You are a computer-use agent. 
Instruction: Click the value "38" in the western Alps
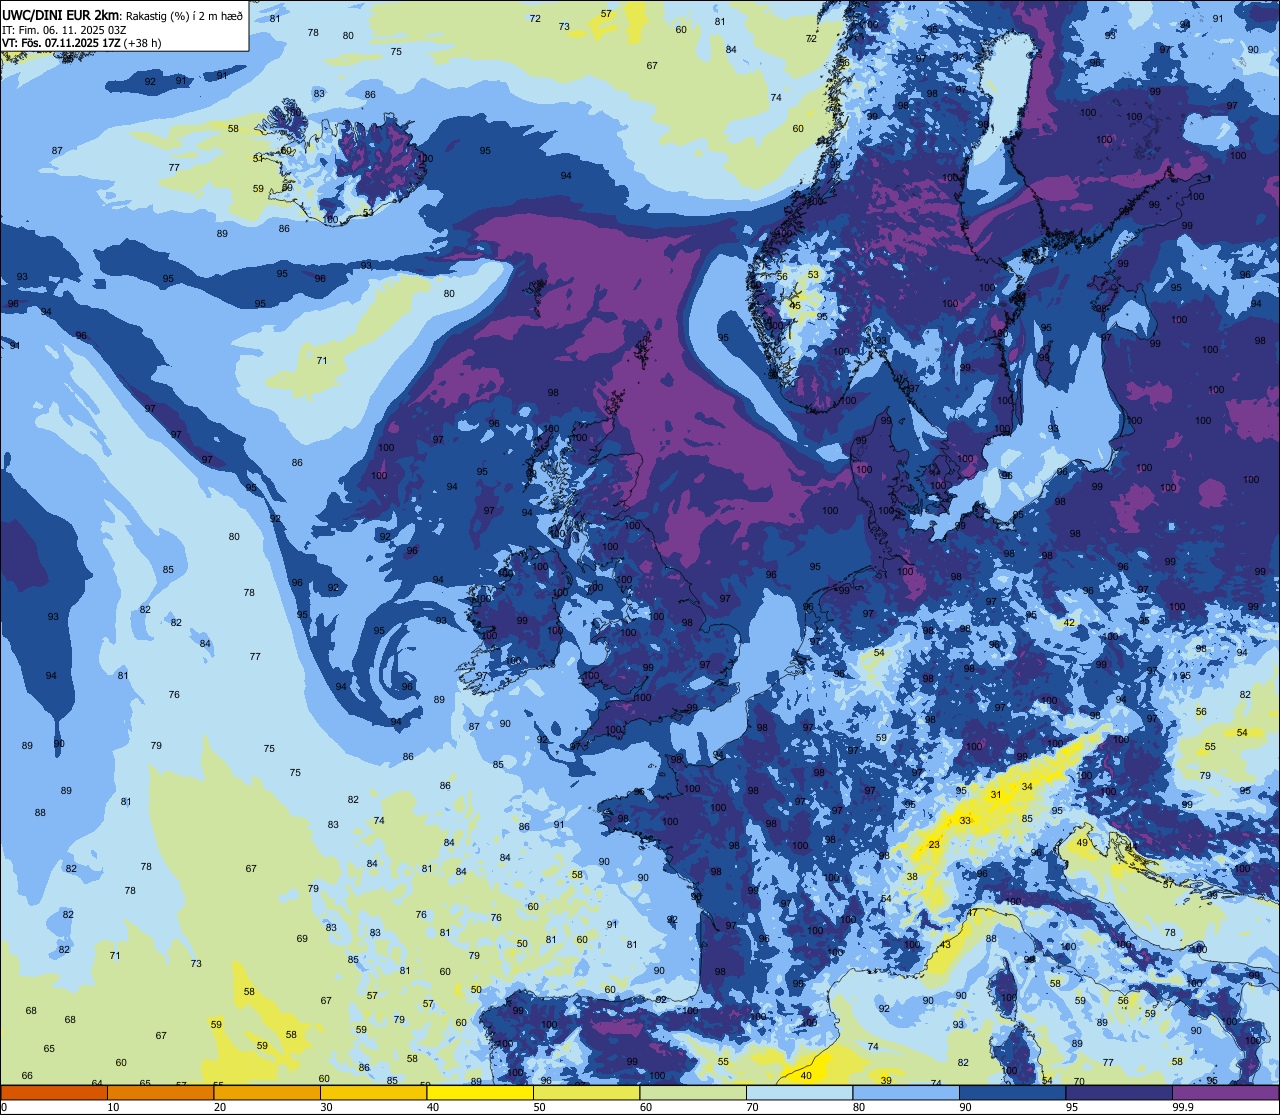click(x=912, y=877)
